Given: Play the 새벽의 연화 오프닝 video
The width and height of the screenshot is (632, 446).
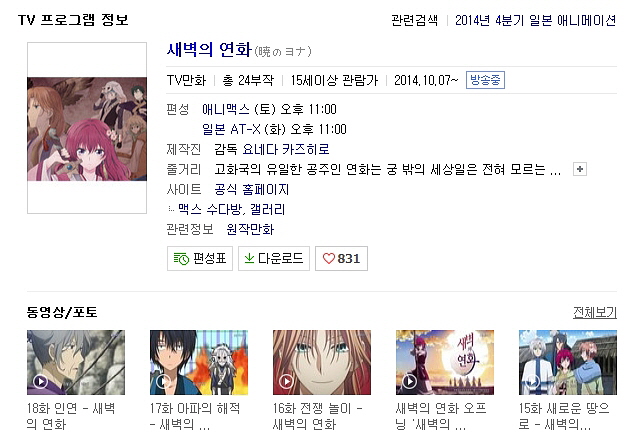Looking at the screenshot, I should pos(445,362).
